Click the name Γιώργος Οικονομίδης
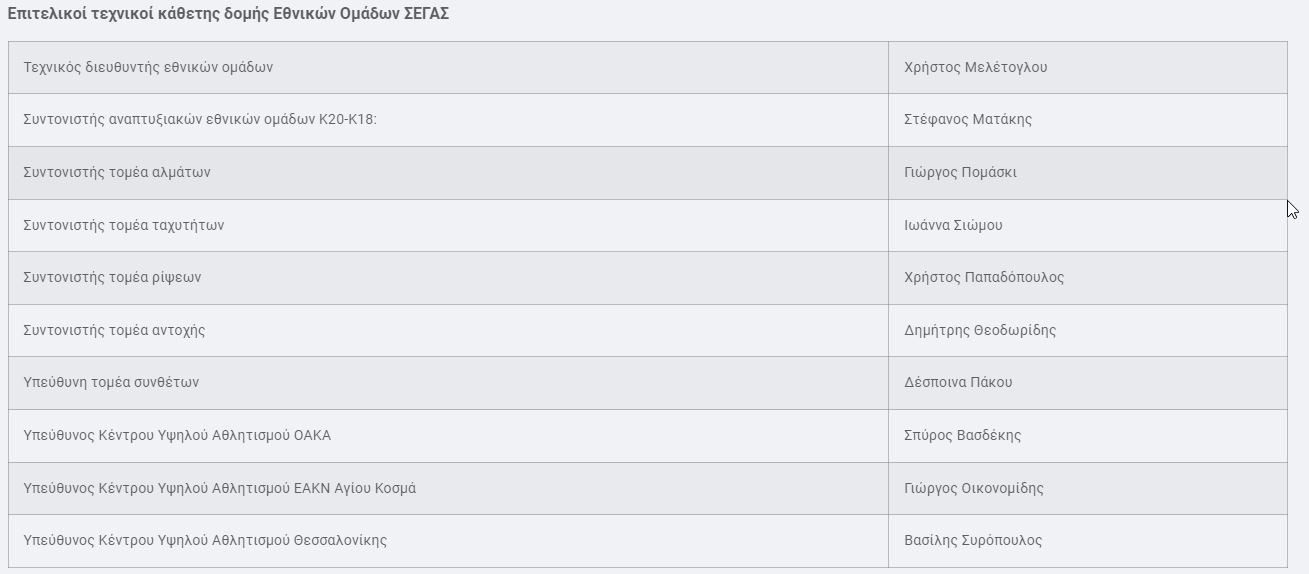Image resolution: width=1309 pixels, height=574 pixels. (973, 488)
